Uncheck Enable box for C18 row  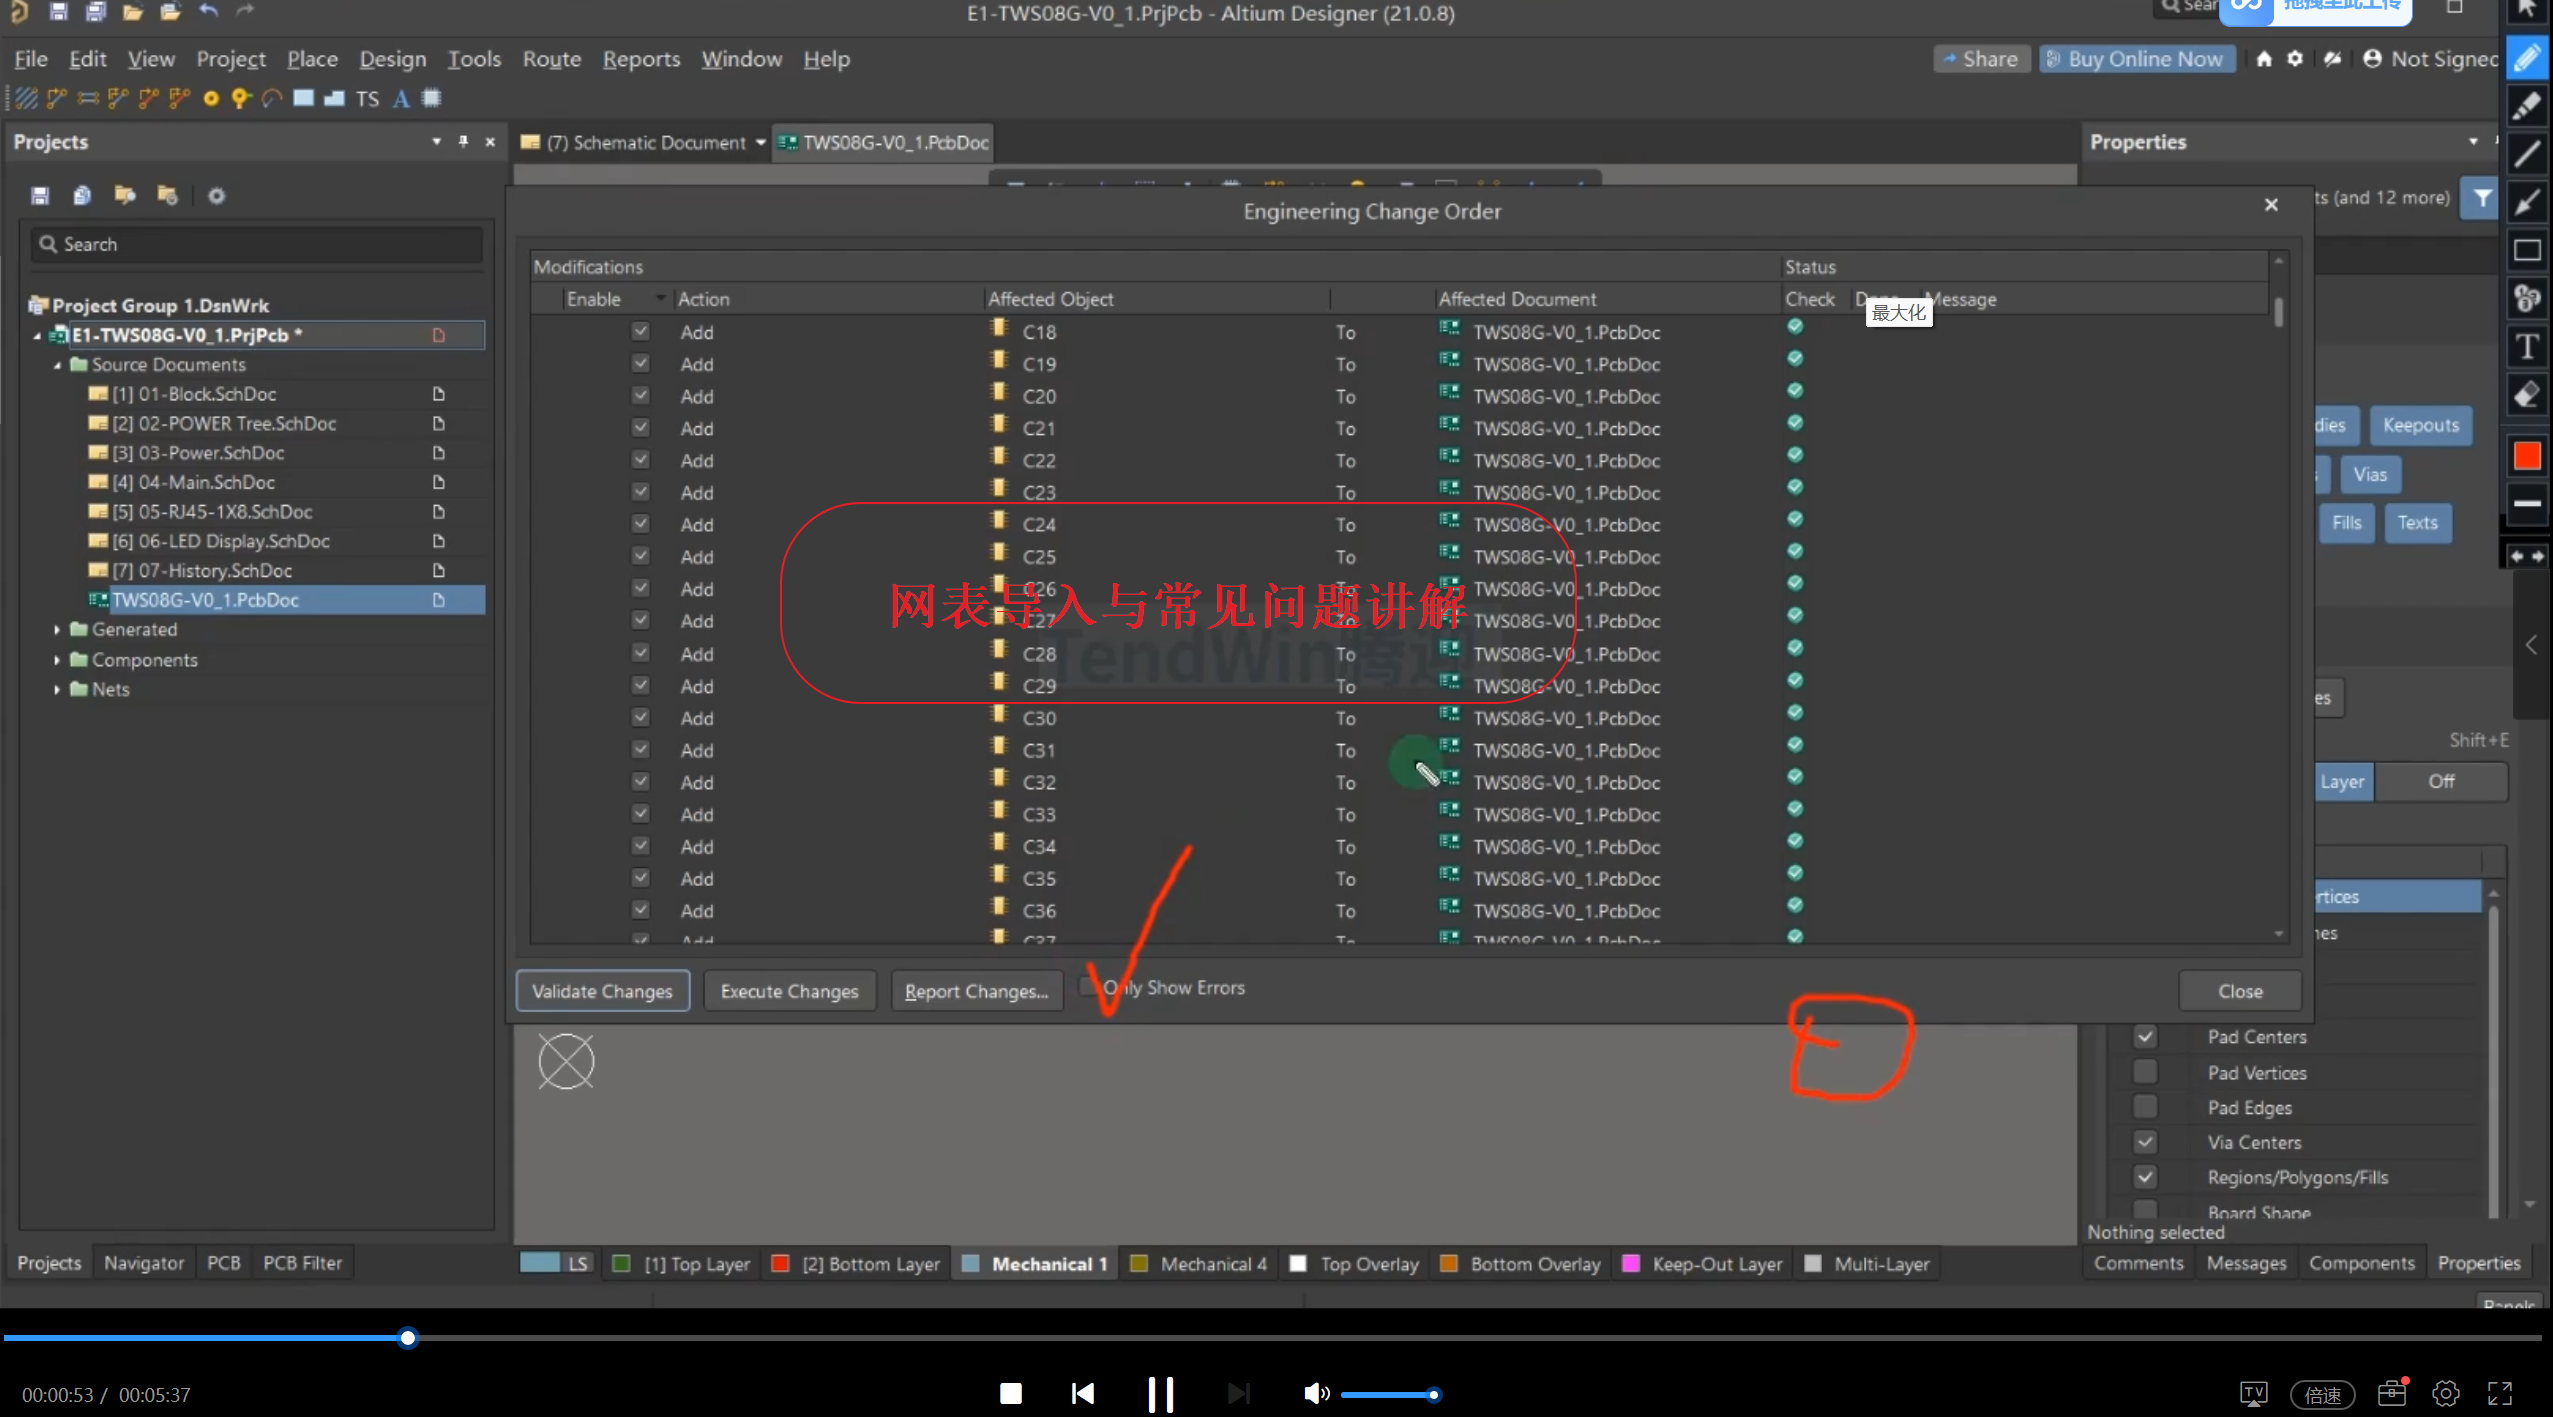(x=641, y=331)
